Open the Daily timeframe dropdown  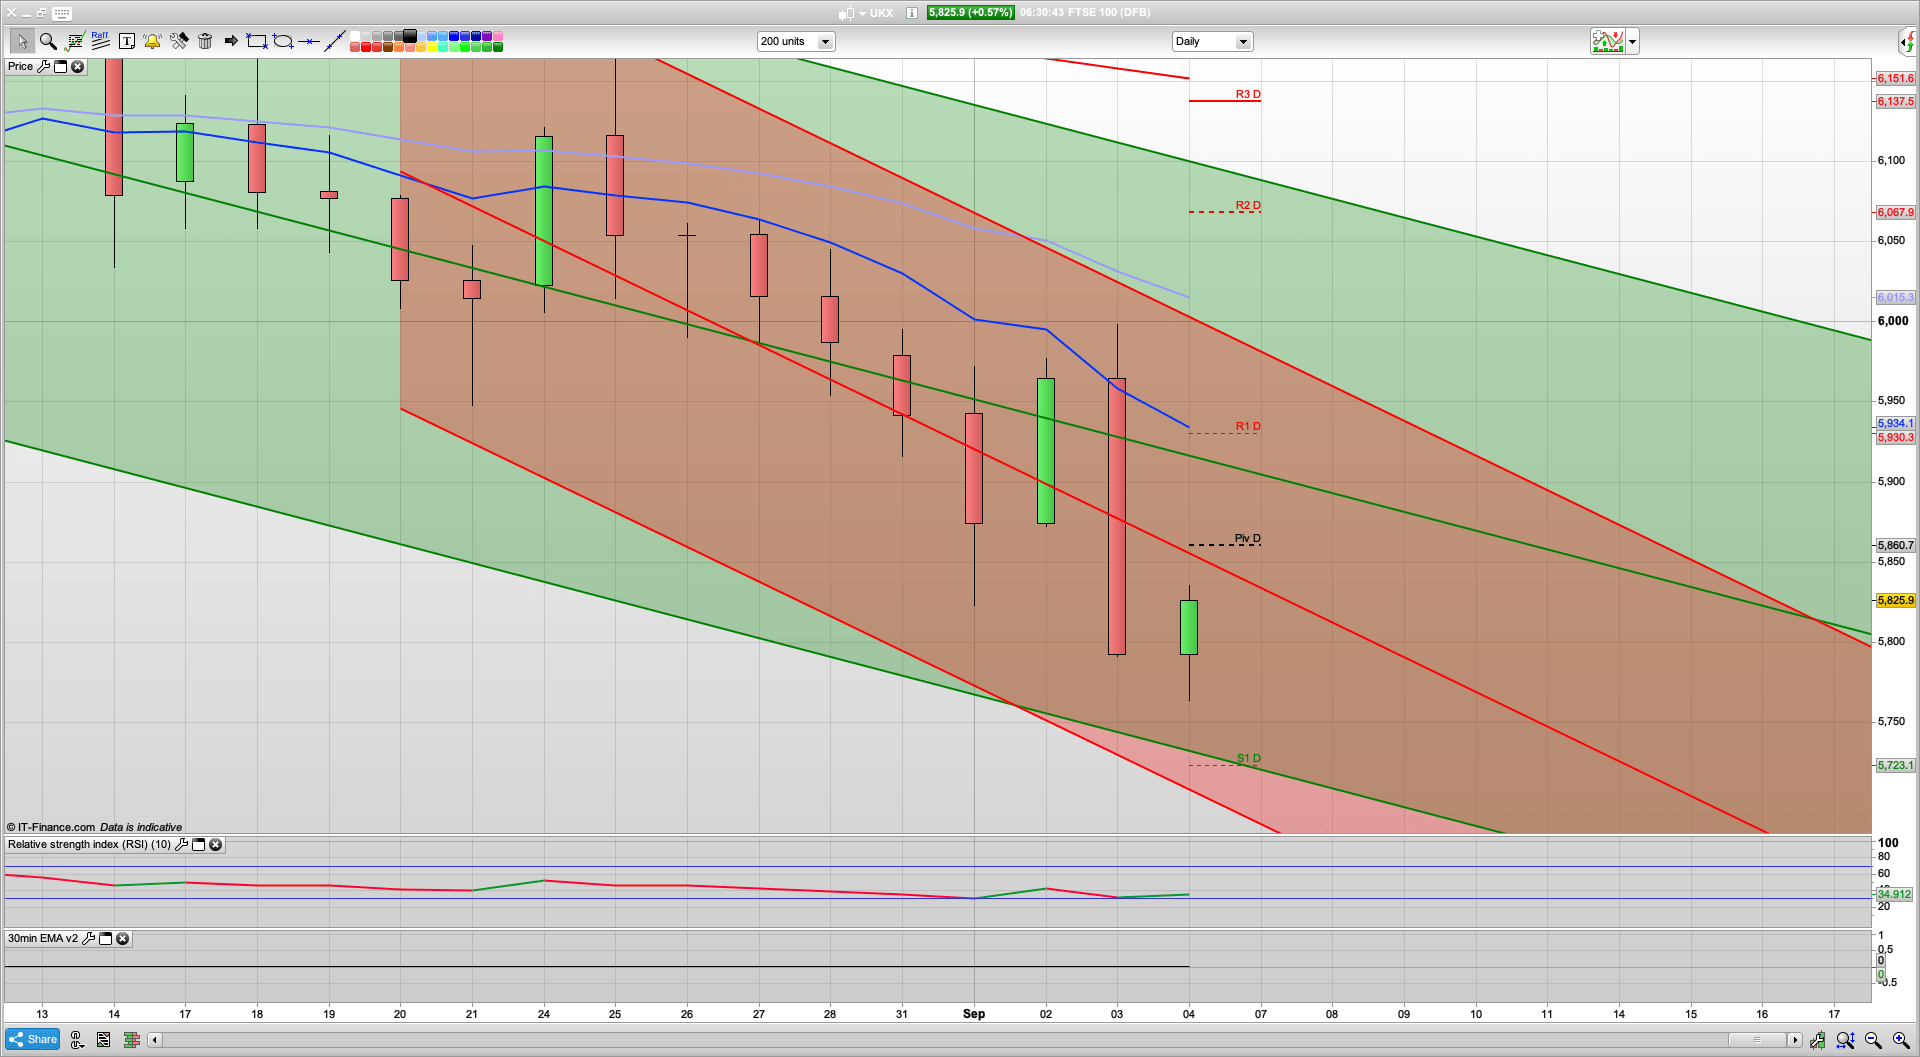pos(1211,41)
